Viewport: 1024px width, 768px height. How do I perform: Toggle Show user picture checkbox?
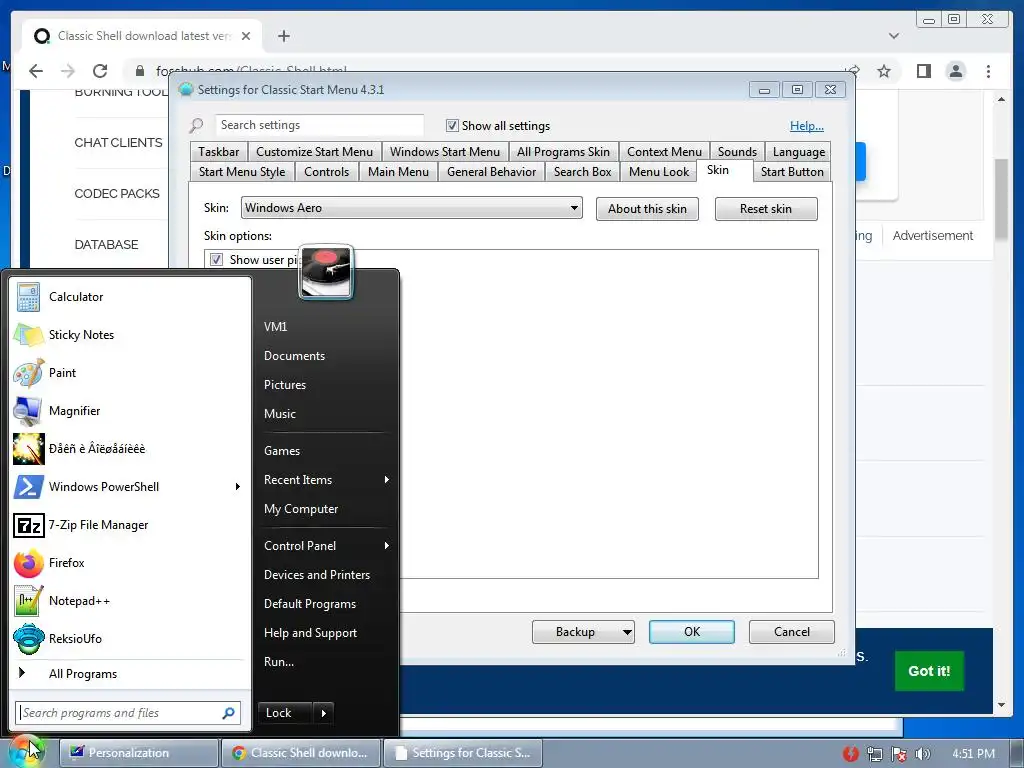216,259
